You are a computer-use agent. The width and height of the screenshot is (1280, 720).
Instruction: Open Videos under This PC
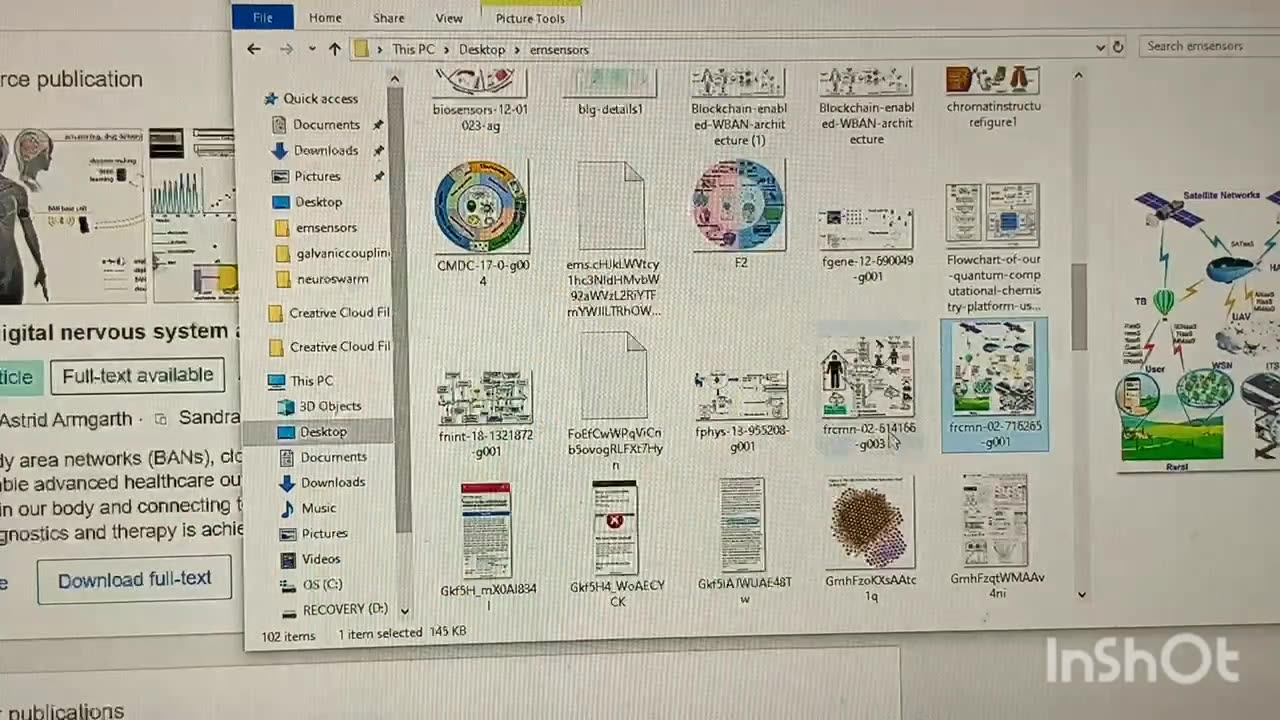[321, 559]
